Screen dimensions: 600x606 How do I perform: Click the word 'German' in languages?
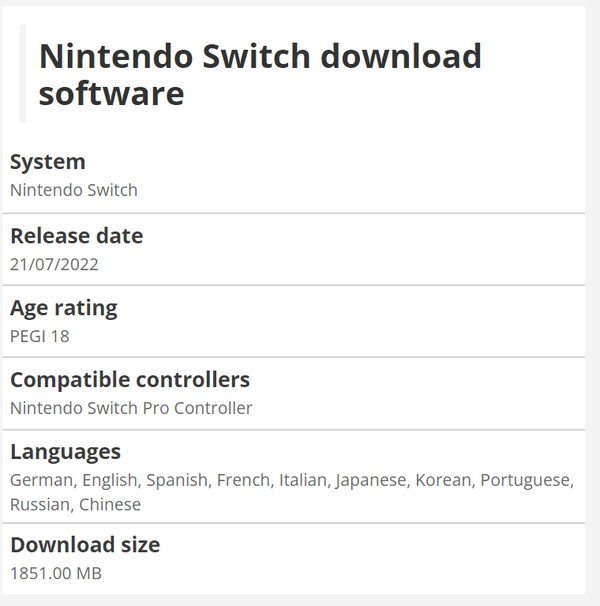click(x=41, y=480)
